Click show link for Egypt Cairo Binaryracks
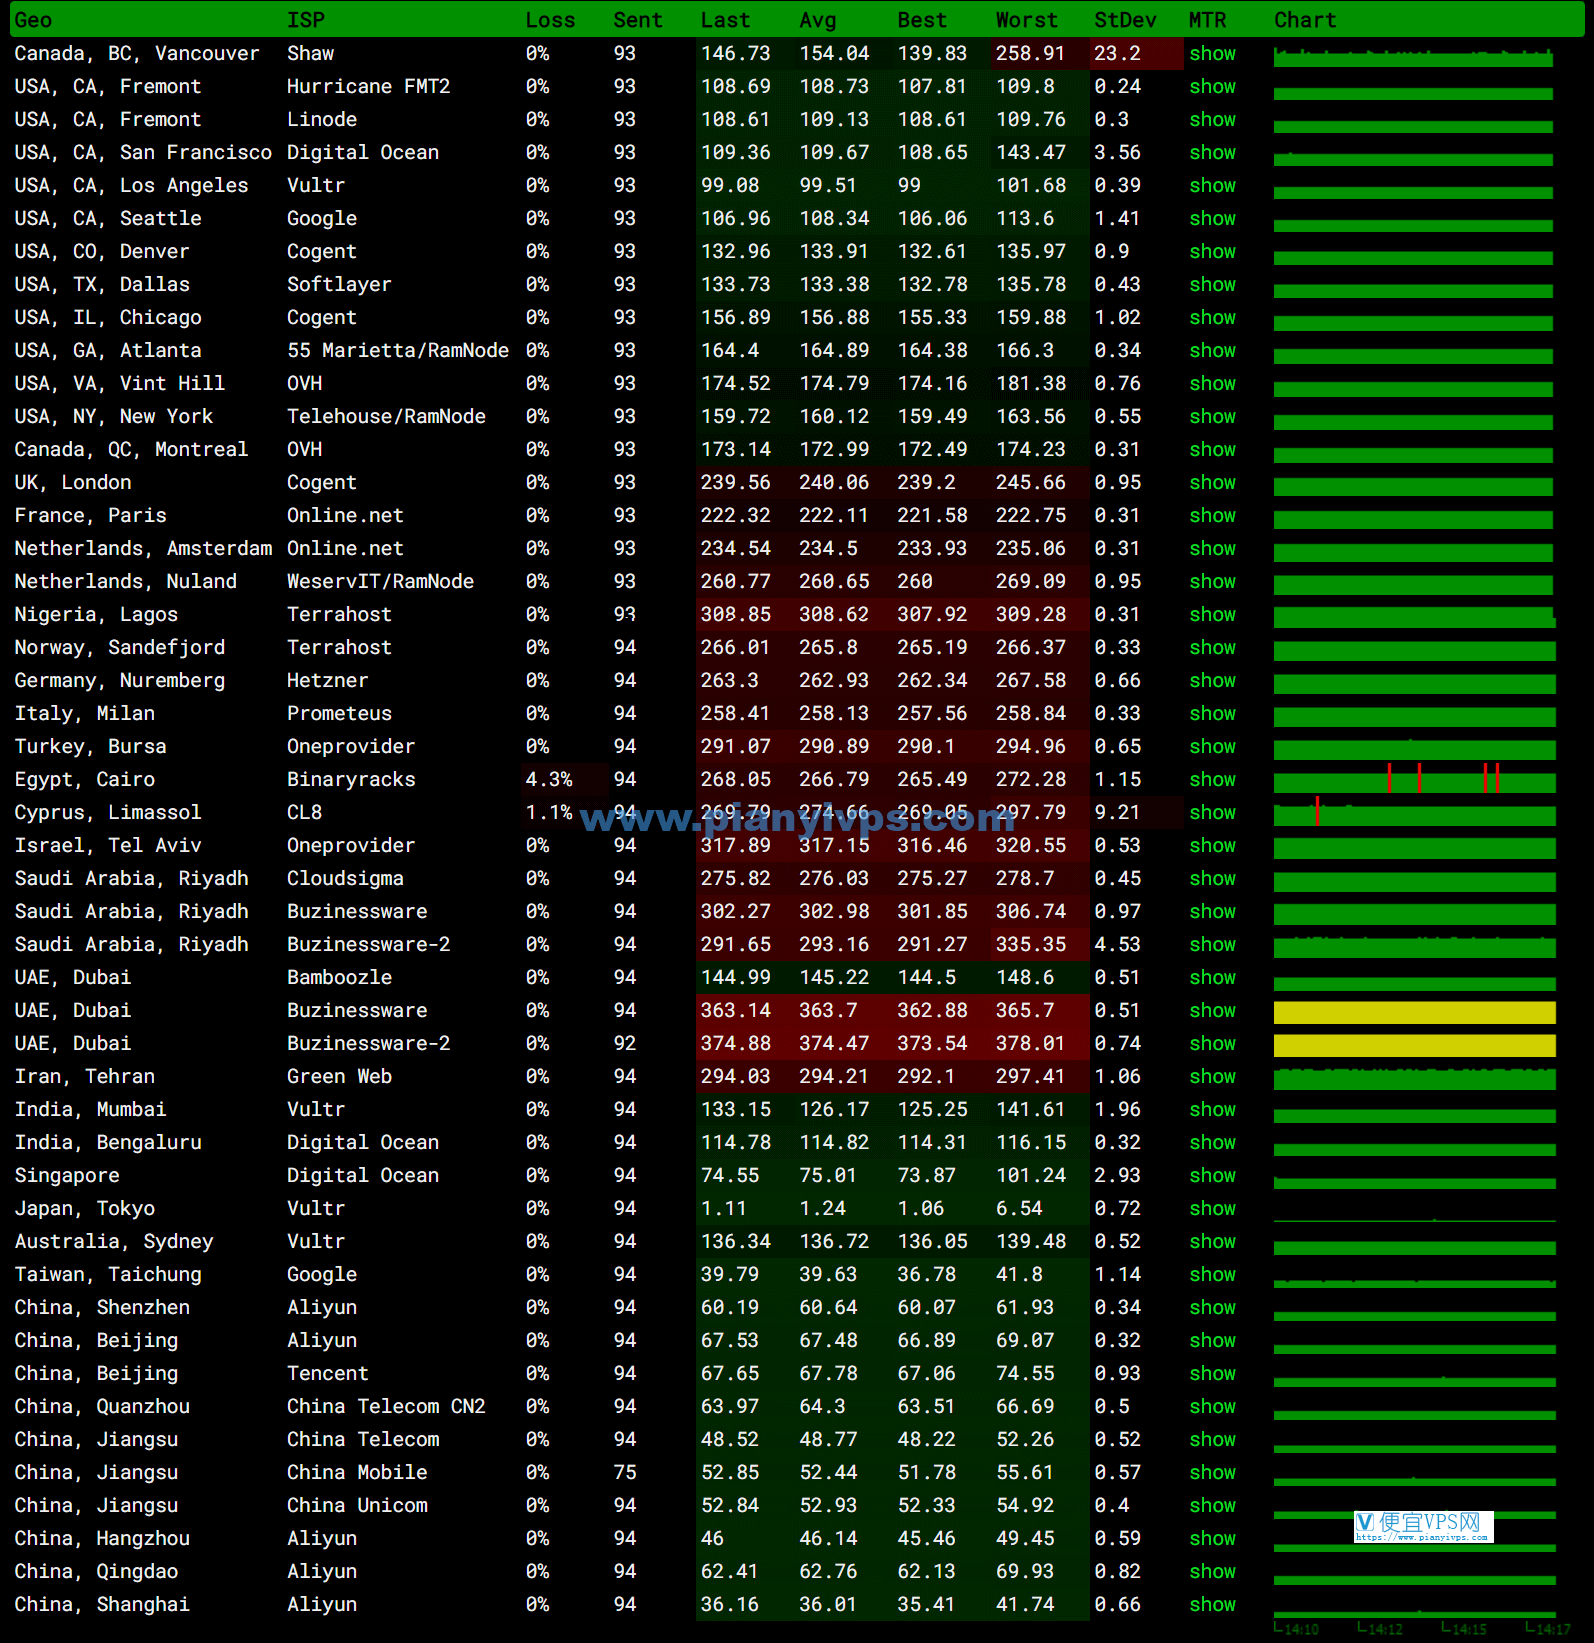This screenshot has height=1643, width=1594. tap(1212, 780)
